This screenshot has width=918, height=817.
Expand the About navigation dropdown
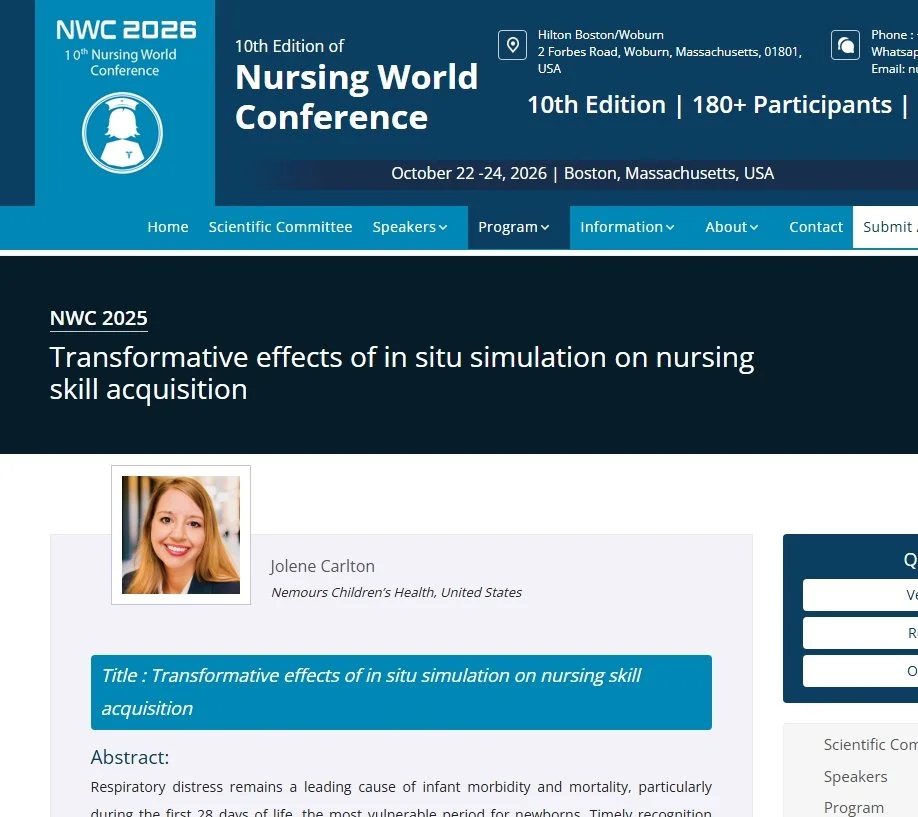[x=731, y=227]
